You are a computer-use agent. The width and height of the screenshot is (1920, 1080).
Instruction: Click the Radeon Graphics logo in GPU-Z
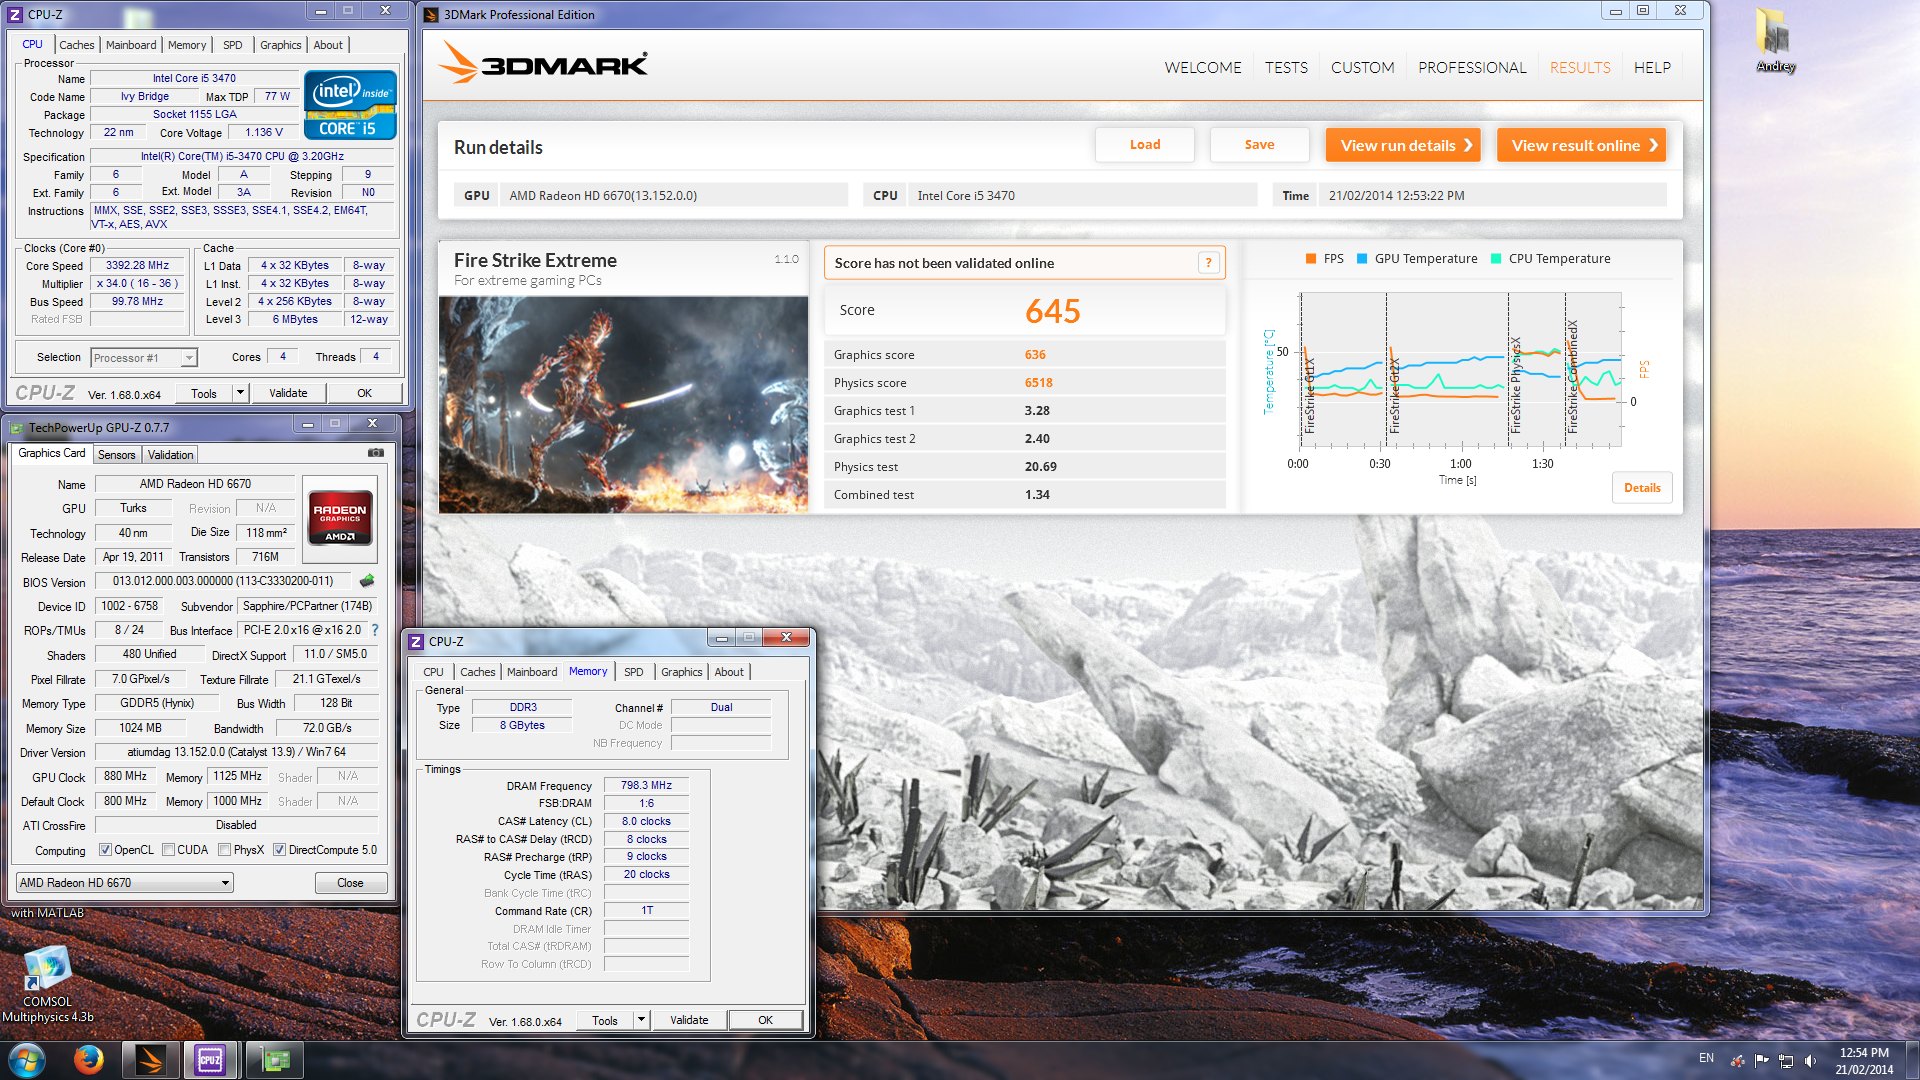coord(340,517)
